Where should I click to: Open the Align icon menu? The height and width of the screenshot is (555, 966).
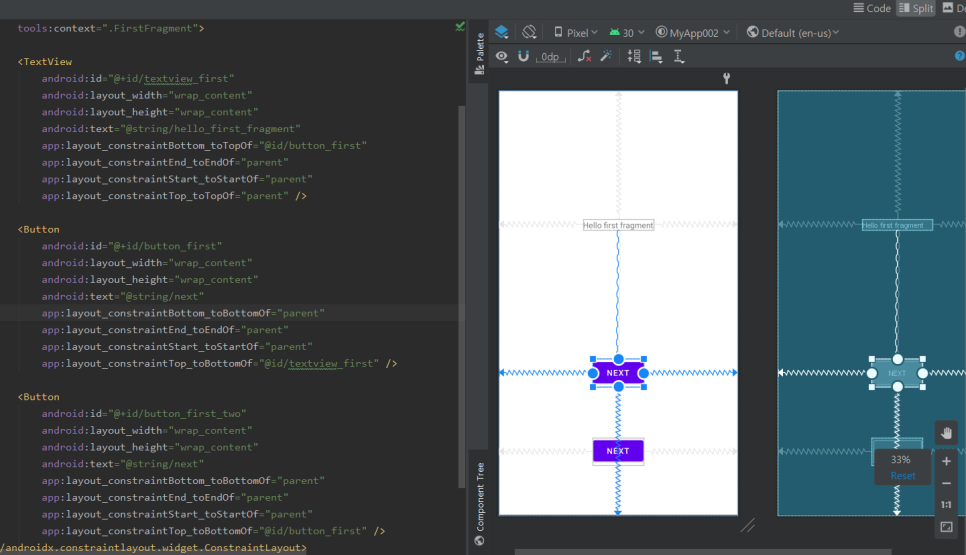coord(656,57)
